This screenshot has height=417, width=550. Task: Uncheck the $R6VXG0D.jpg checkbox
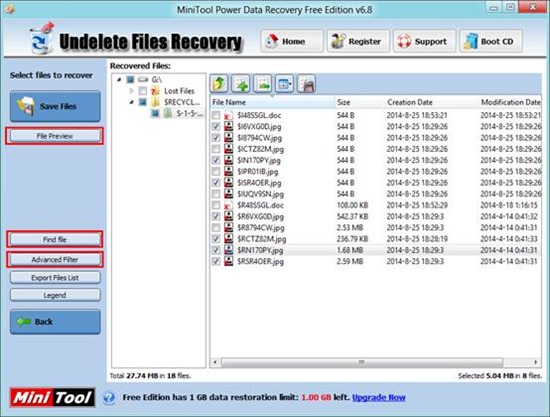[216, 216]
